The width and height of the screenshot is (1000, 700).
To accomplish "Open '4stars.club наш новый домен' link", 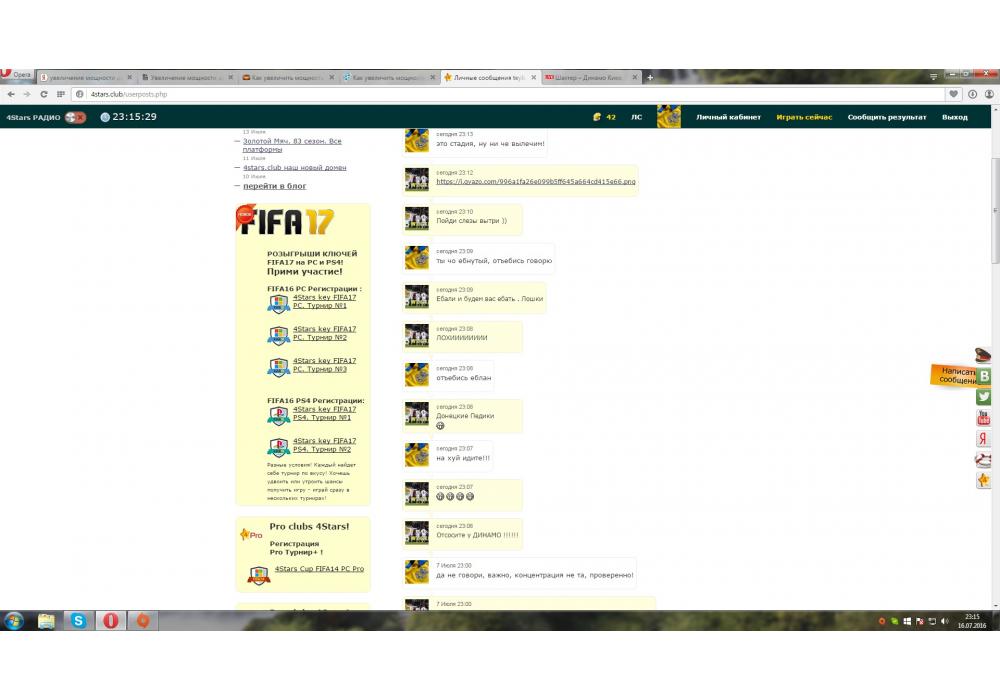I will [294, 168].
